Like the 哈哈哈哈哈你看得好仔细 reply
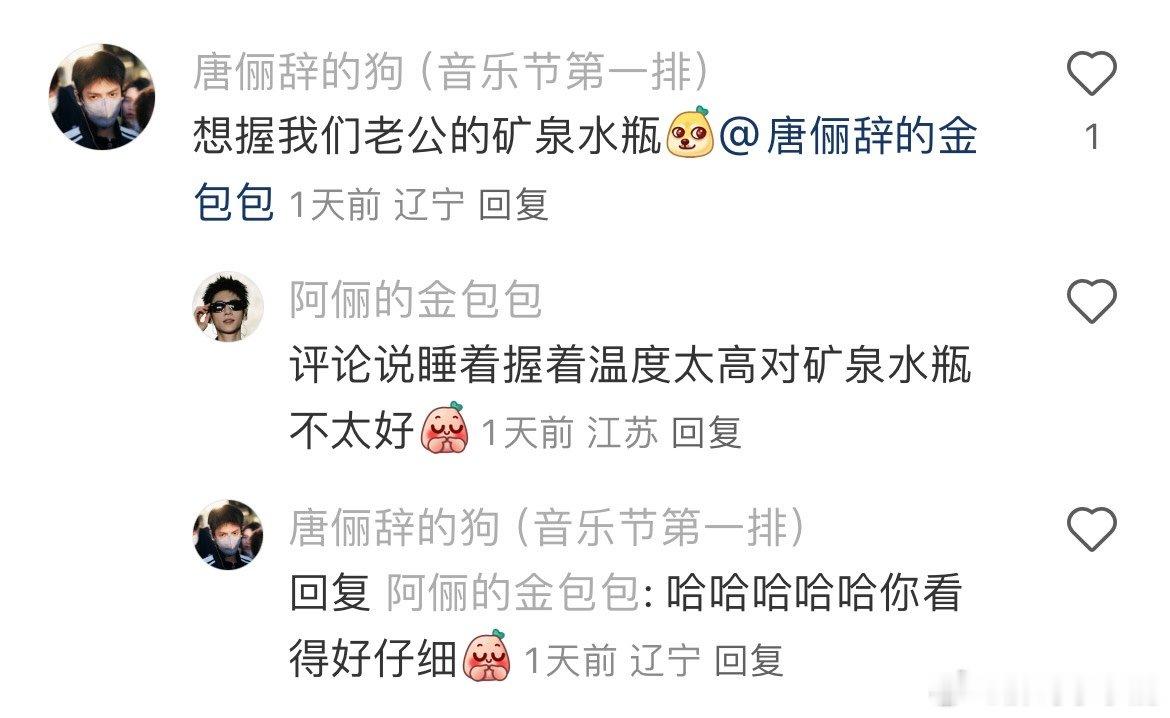The width and height of the screenshot is (1170, 718). (1091, 529)
